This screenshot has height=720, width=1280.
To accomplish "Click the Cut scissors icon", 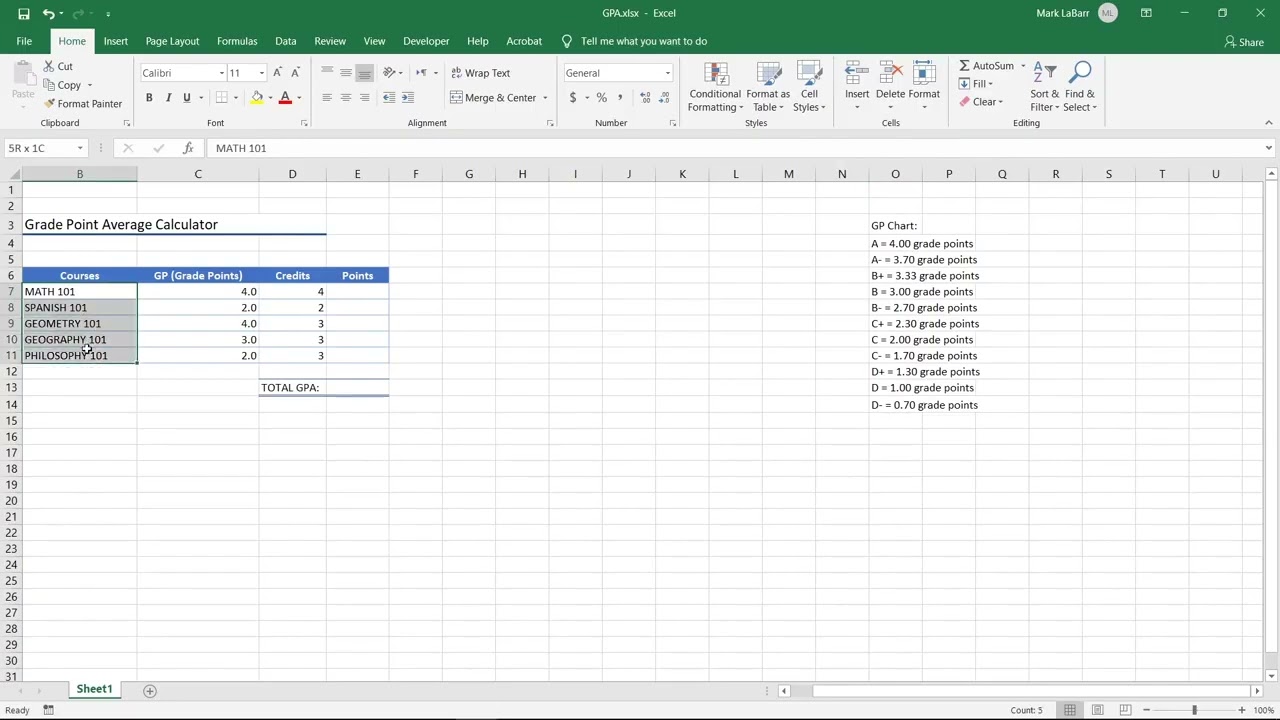I will point(49,66).
